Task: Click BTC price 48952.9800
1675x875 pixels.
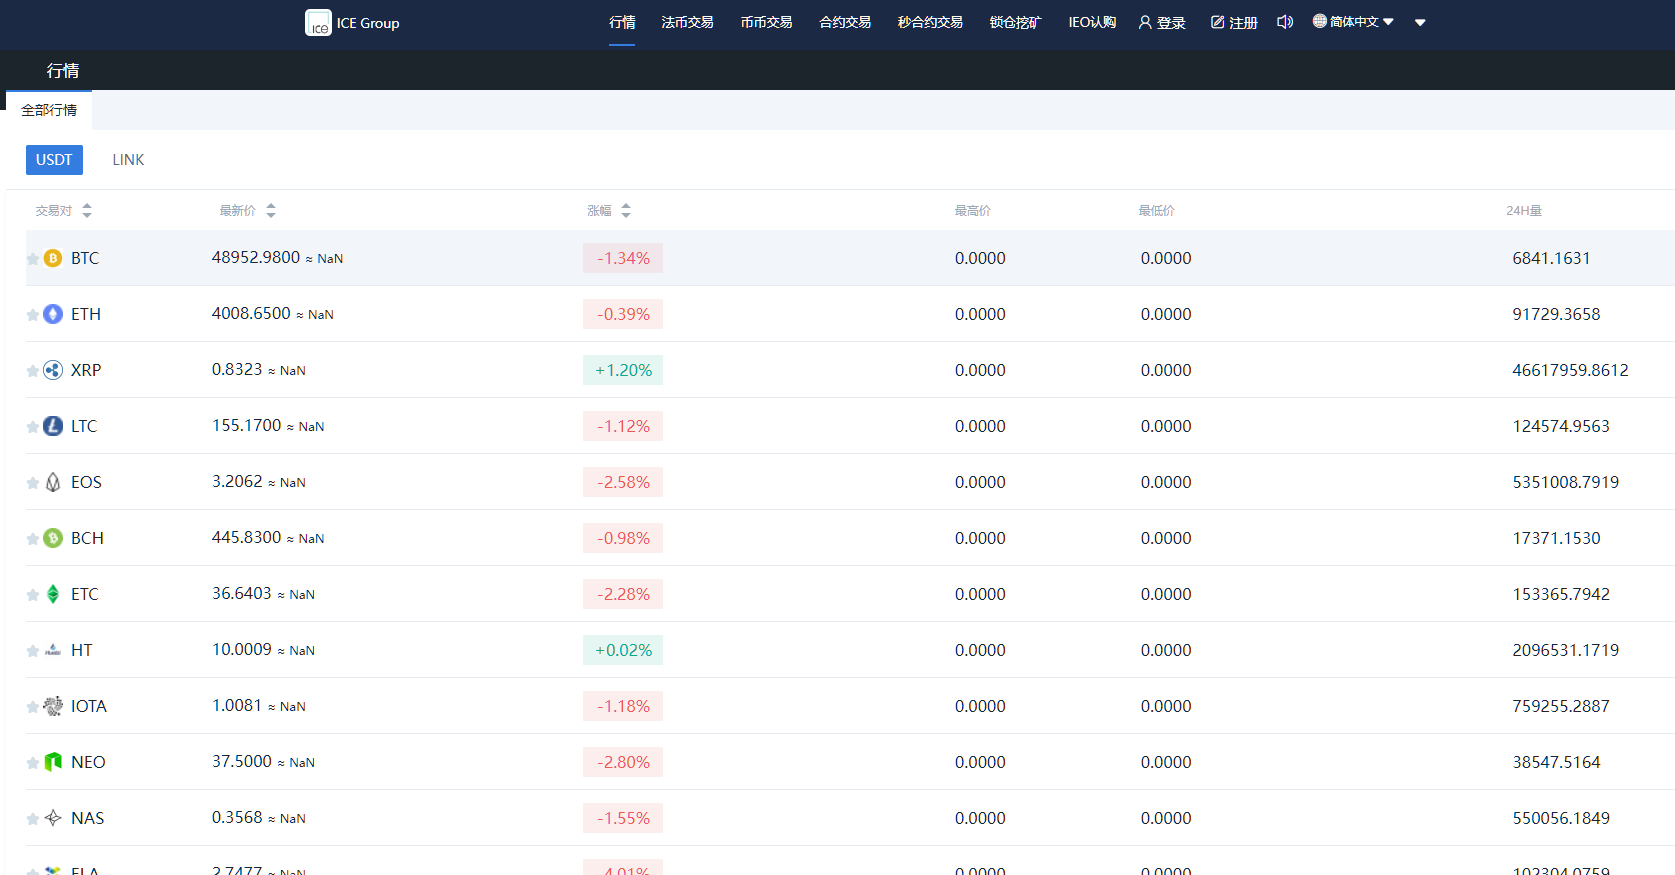Action: tap(256, 257)
